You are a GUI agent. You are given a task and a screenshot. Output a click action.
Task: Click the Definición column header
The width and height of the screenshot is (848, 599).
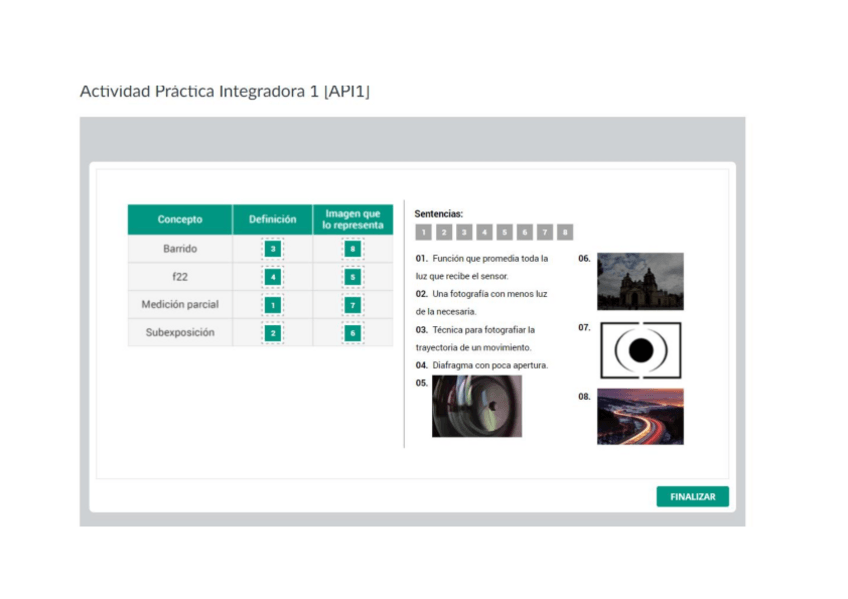(x=273, y=219)
